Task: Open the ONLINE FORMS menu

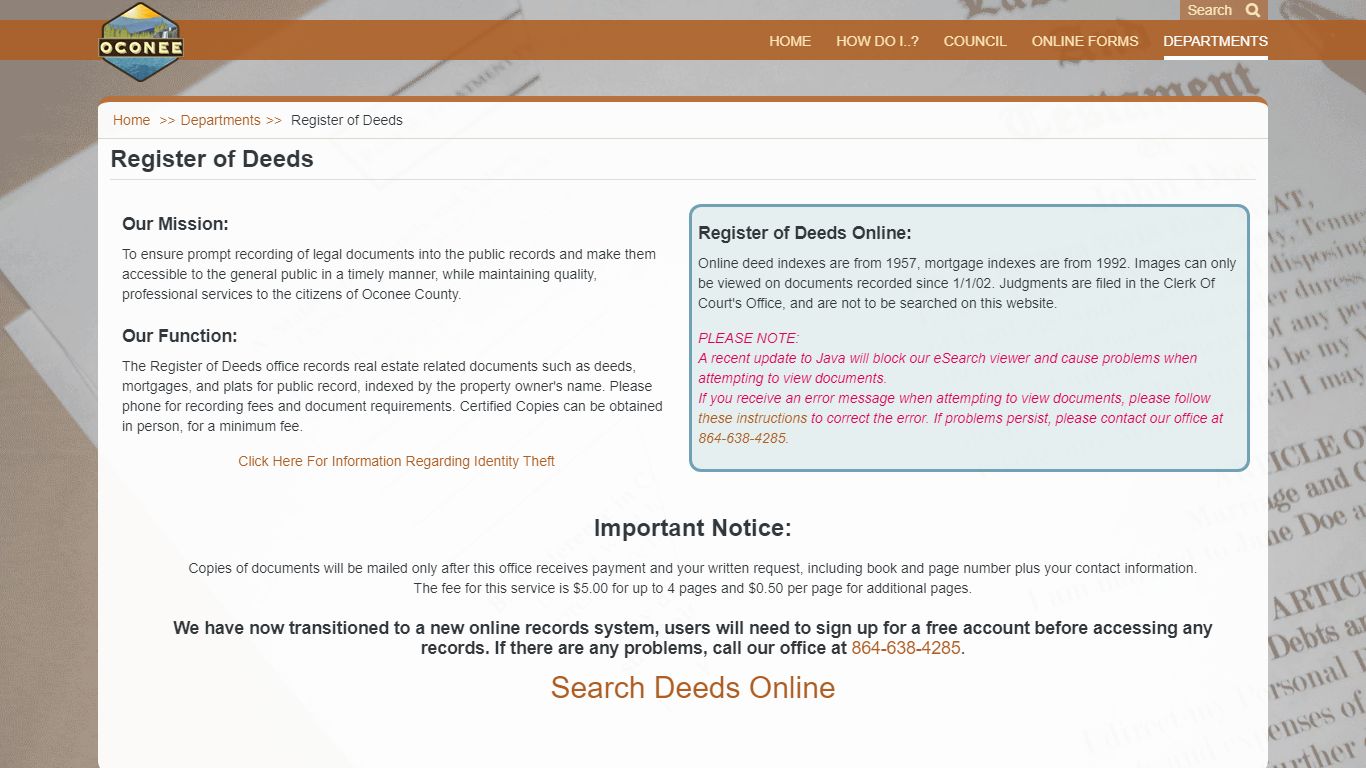Action: coord(1085,41)
